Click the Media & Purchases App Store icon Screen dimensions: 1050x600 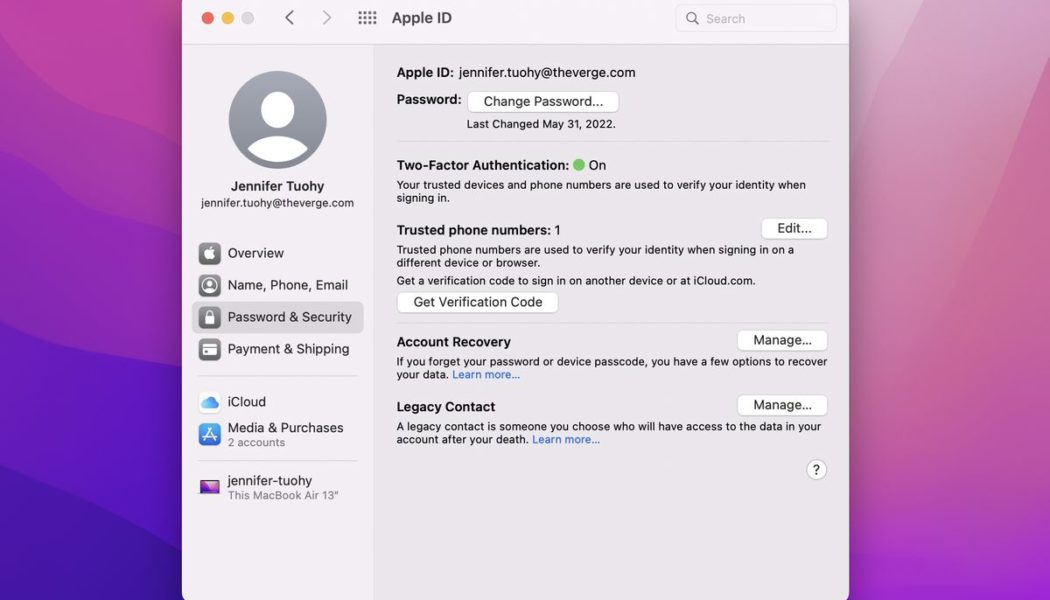point(209,432)
